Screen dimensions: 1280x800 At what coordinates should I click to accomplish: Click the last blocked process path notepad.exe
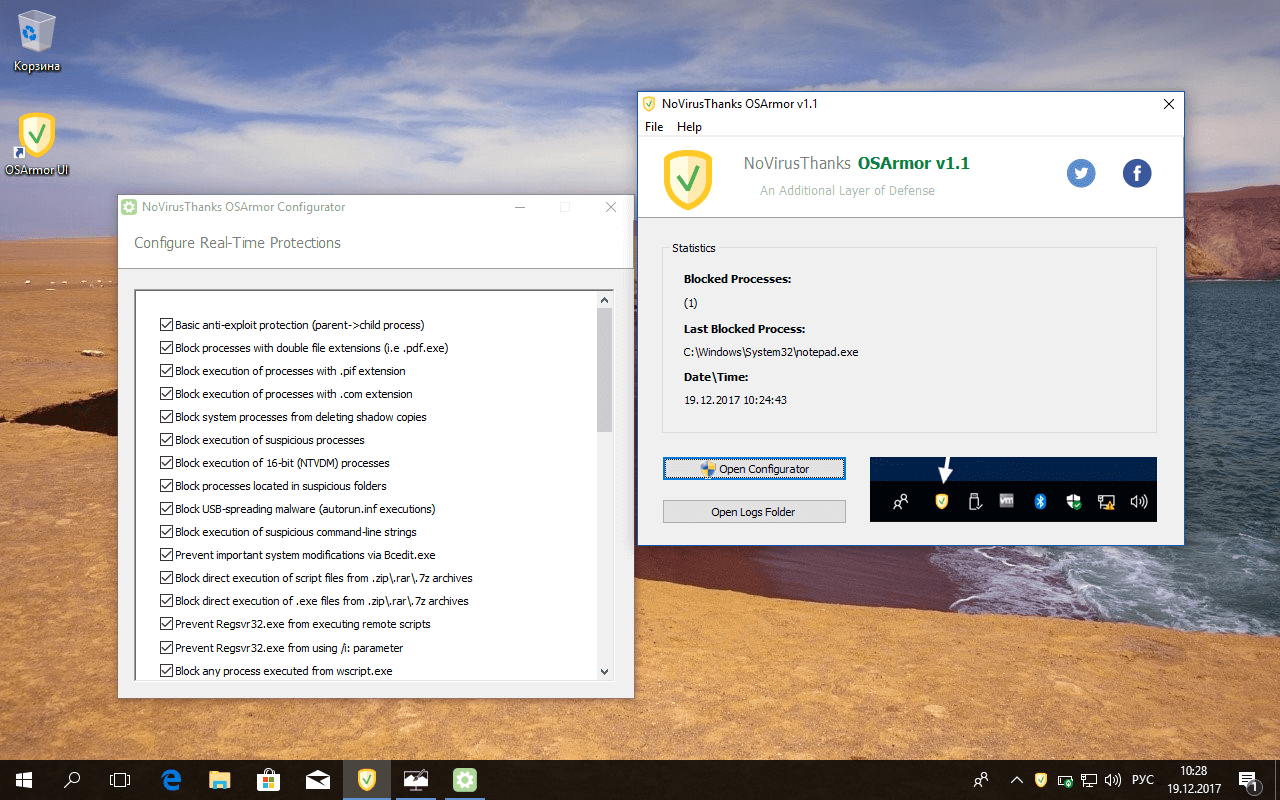[x=771, y=352]
